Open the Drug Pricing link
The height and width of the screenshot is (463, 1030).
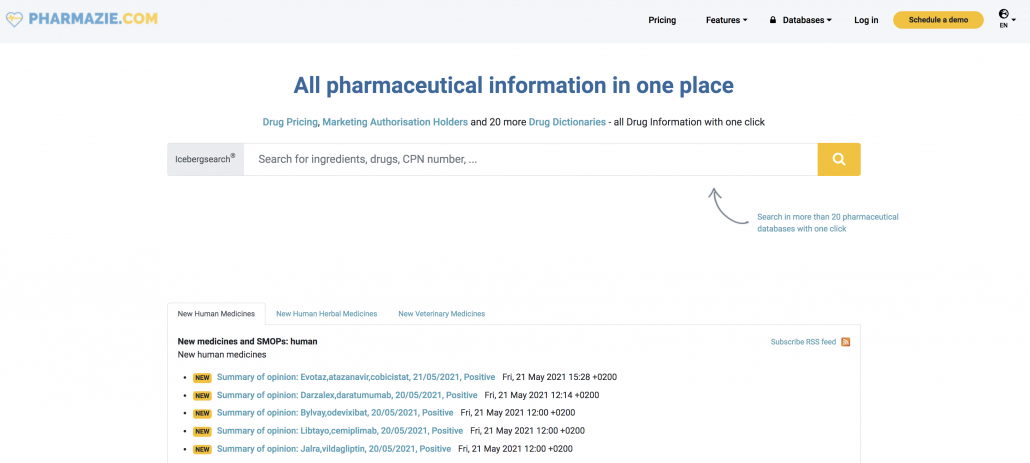(x=290, y=122)
